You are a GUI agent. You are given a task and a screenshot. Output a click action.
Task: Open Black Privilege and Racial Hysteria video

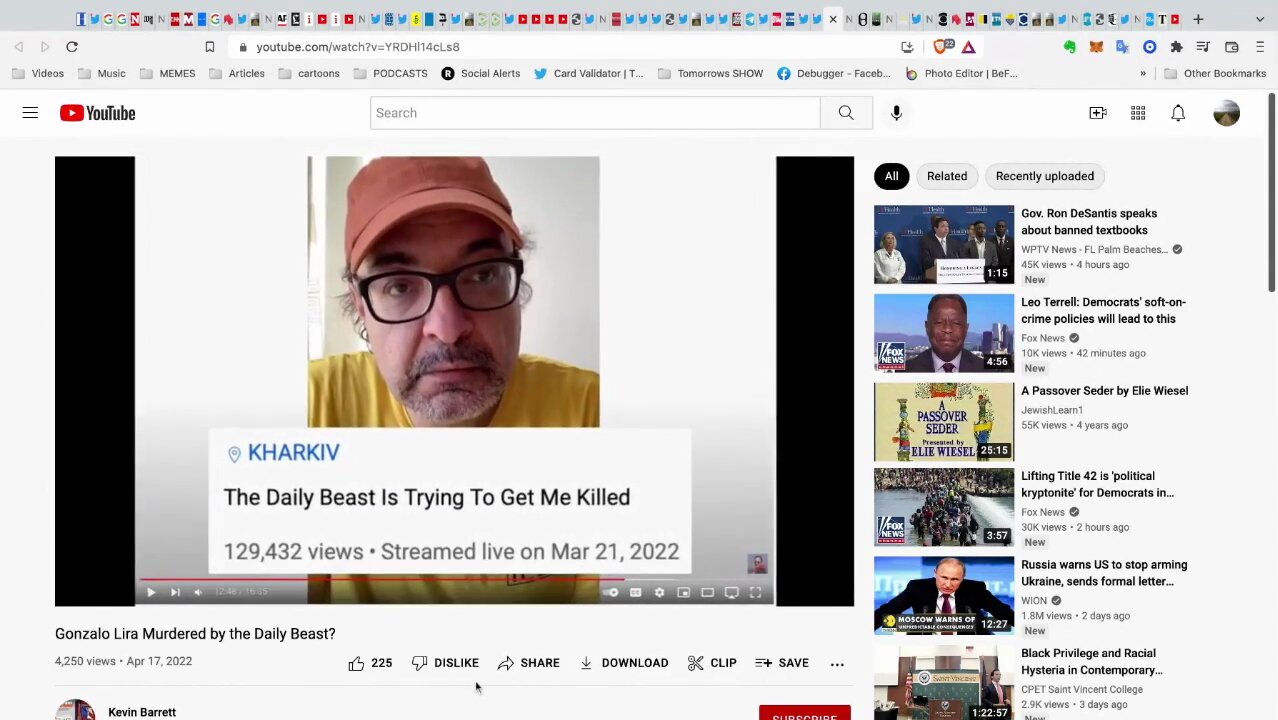(x=1092, y=661)
